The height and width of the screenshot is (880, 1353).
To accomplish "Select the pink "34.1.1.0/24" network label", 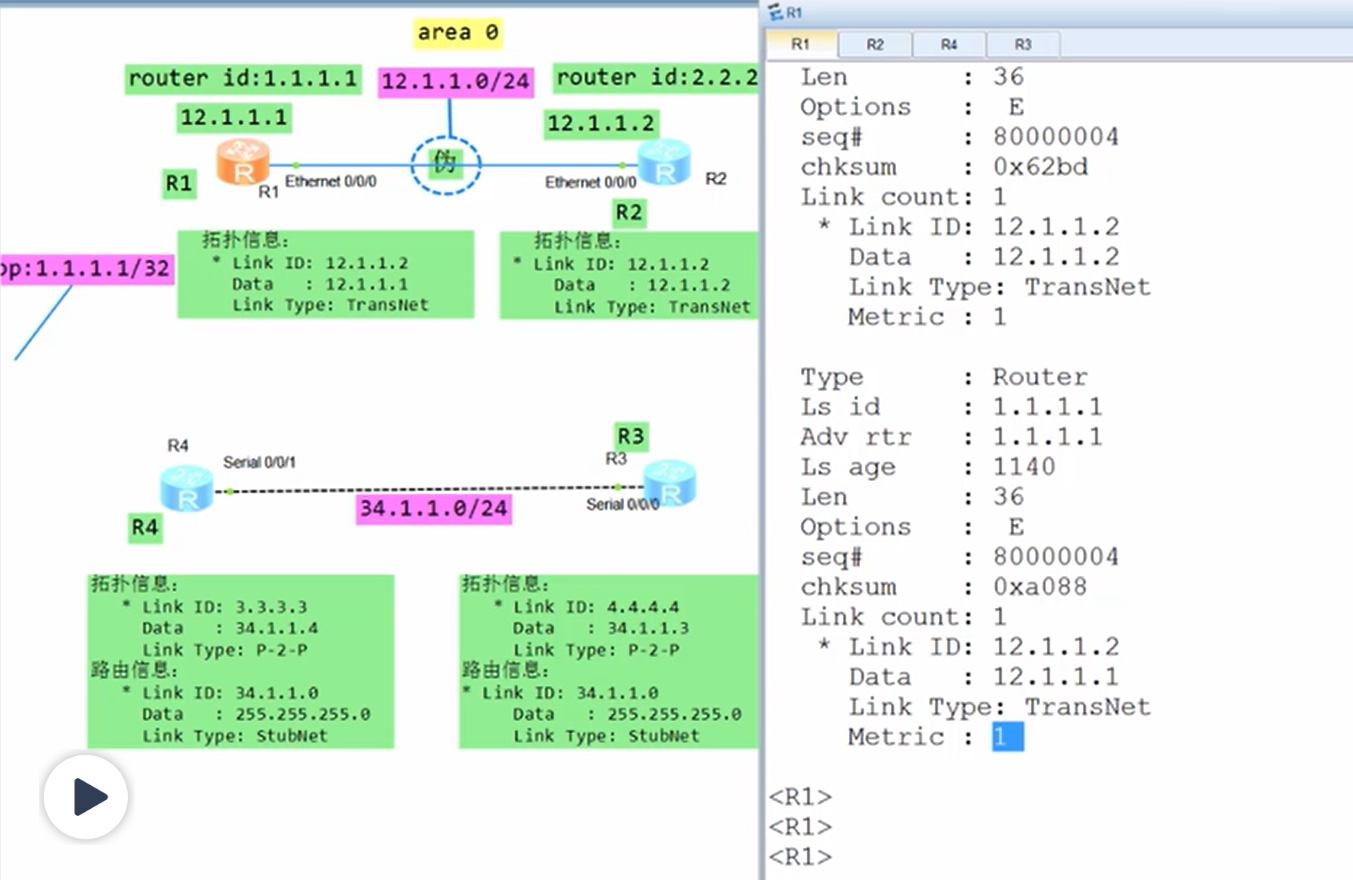I will coord(434,508).
